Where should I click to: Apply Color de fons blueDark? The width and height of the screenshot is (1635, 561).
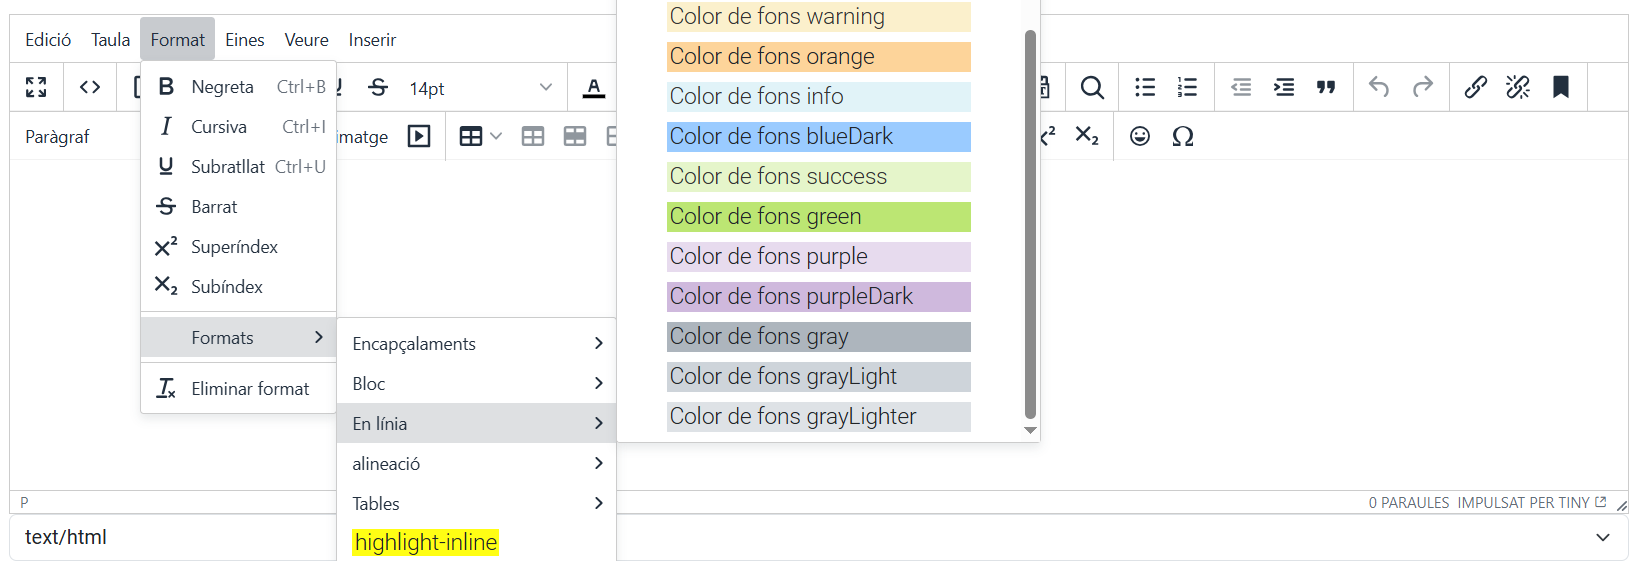tap(818, 137)
